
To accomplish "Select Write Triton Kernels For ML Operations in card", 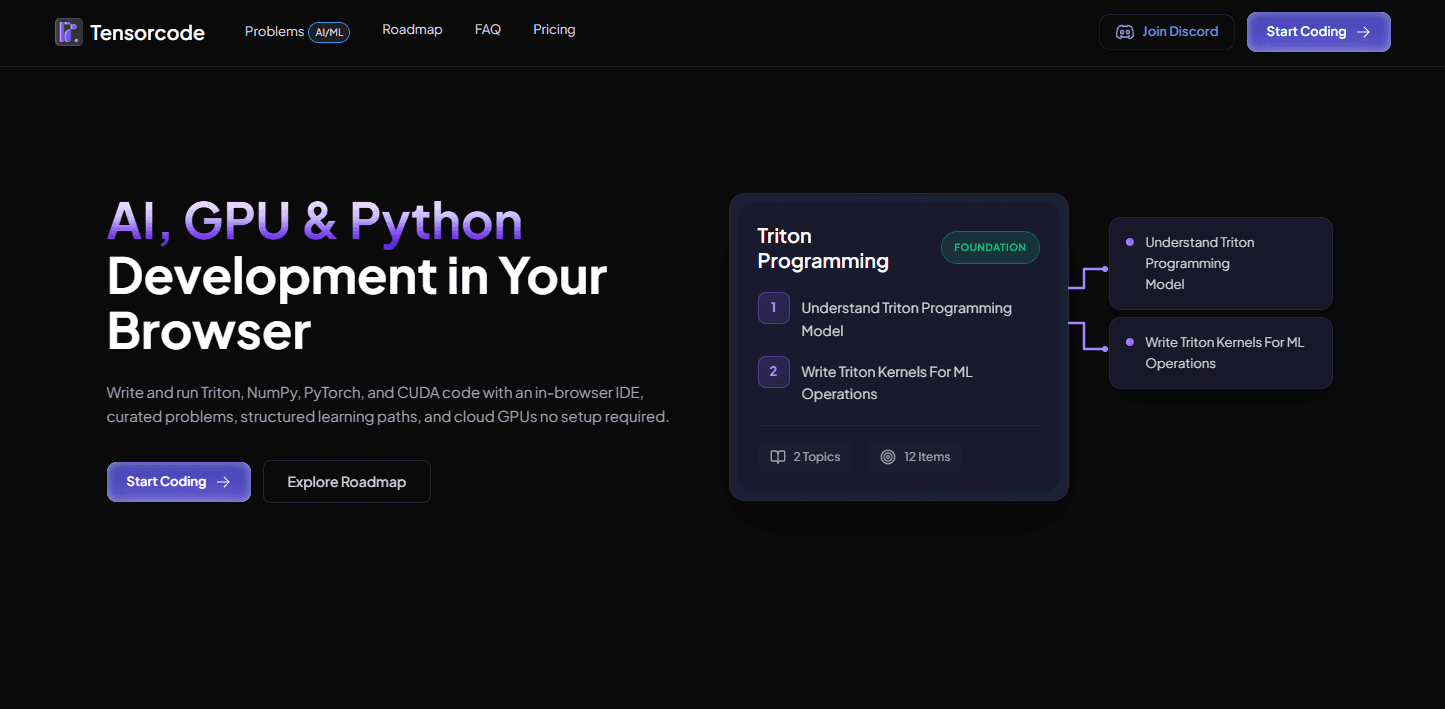I will click(887, 383).
